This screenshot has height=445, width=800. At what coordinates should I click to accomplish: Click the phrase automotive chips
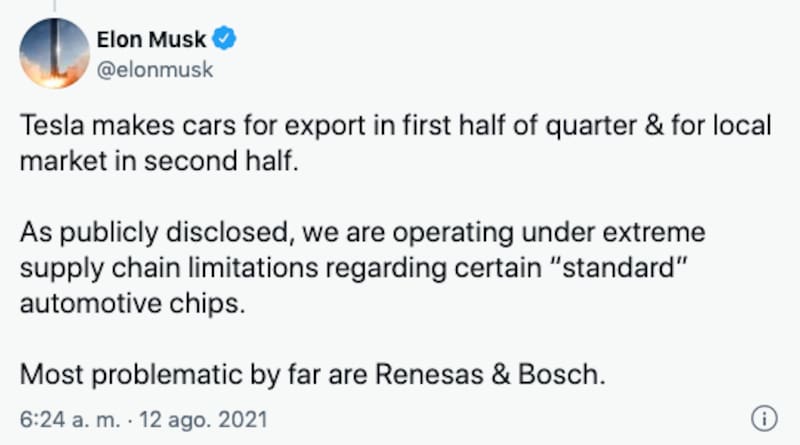coord(133,304)
